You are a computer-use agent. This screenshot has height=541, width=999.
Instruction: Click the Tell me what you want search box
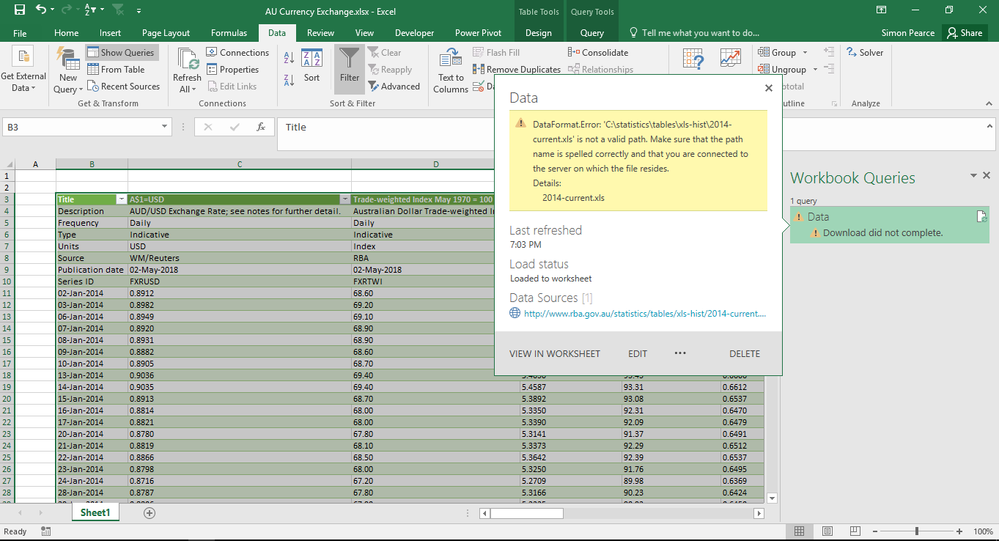[693, 32]
